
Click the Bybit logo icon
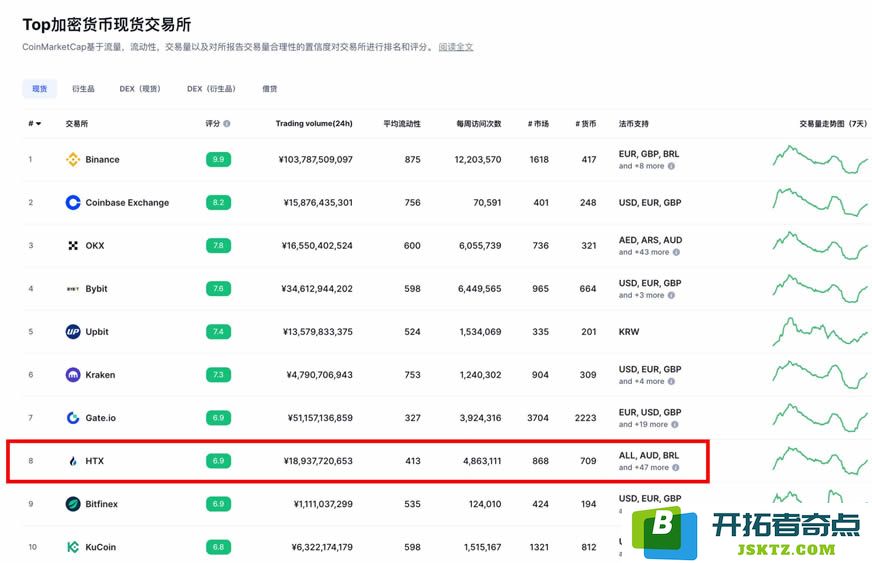click(73, 289)
